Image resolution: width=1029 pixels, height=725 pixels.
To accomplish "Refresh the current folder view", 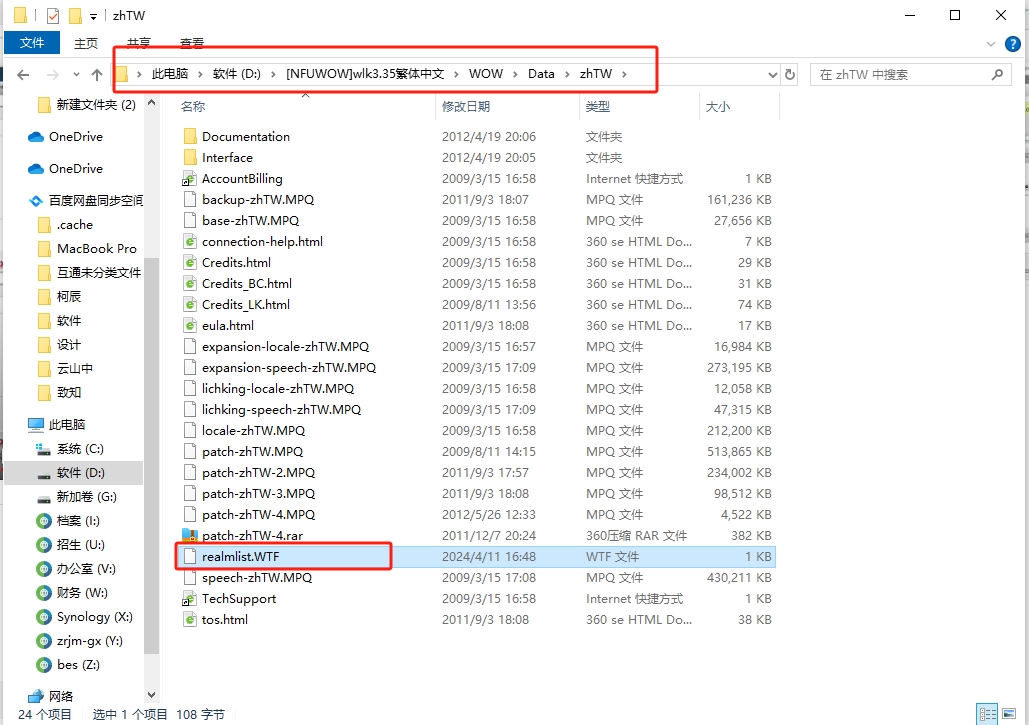I will [x=790, y=75].
